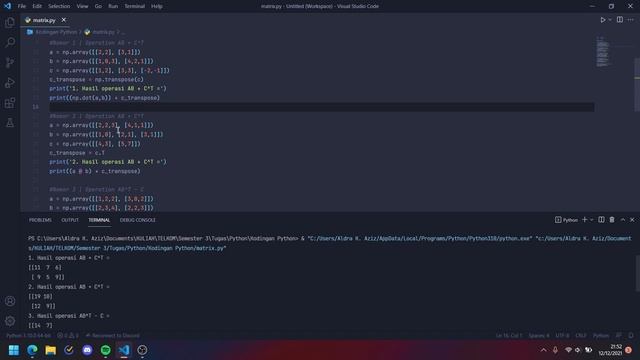Screen dimensions: 640x360
Task: Click the terminal vertical scrollbar
Action: 637,273
